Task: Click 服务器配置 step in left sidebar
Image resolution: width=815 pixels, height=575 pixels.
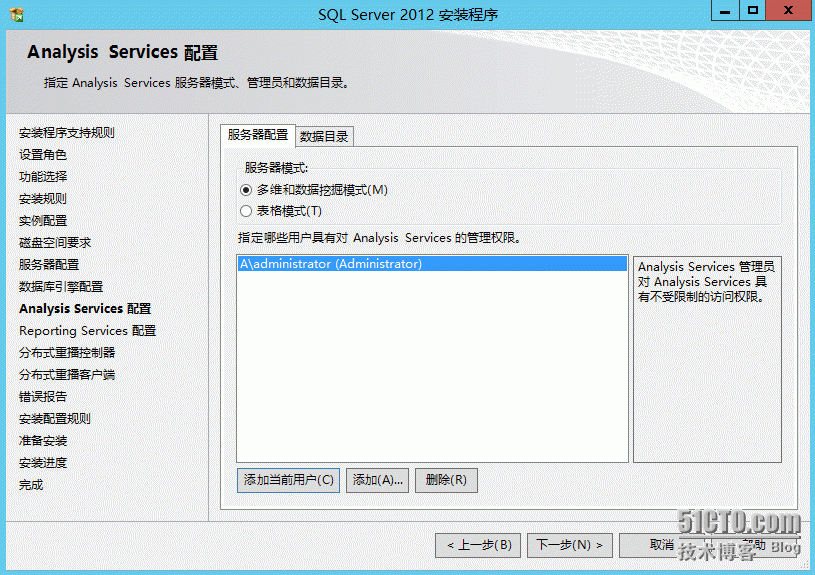Action: (49, 265)
